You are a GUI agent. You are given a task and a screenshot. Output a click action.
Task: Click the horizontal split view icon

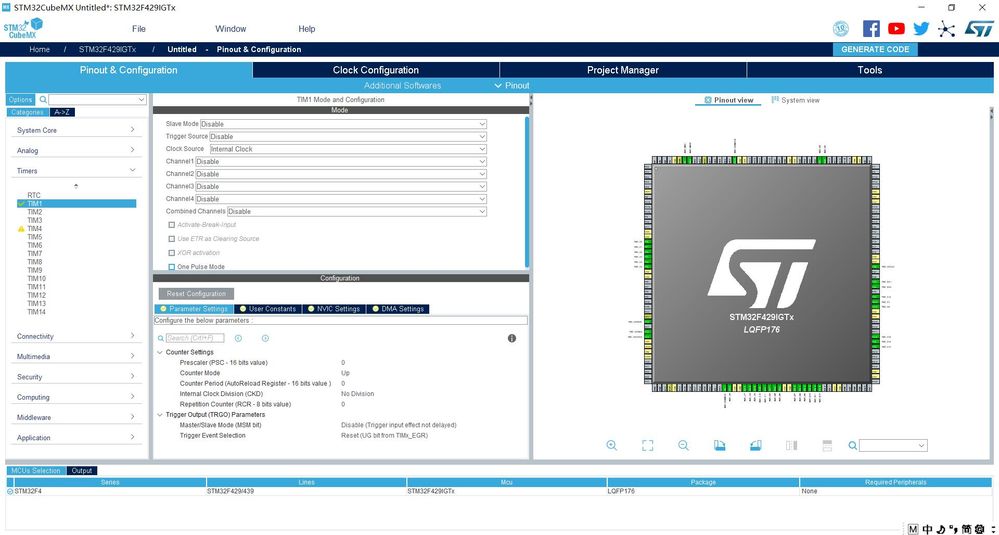828,446
